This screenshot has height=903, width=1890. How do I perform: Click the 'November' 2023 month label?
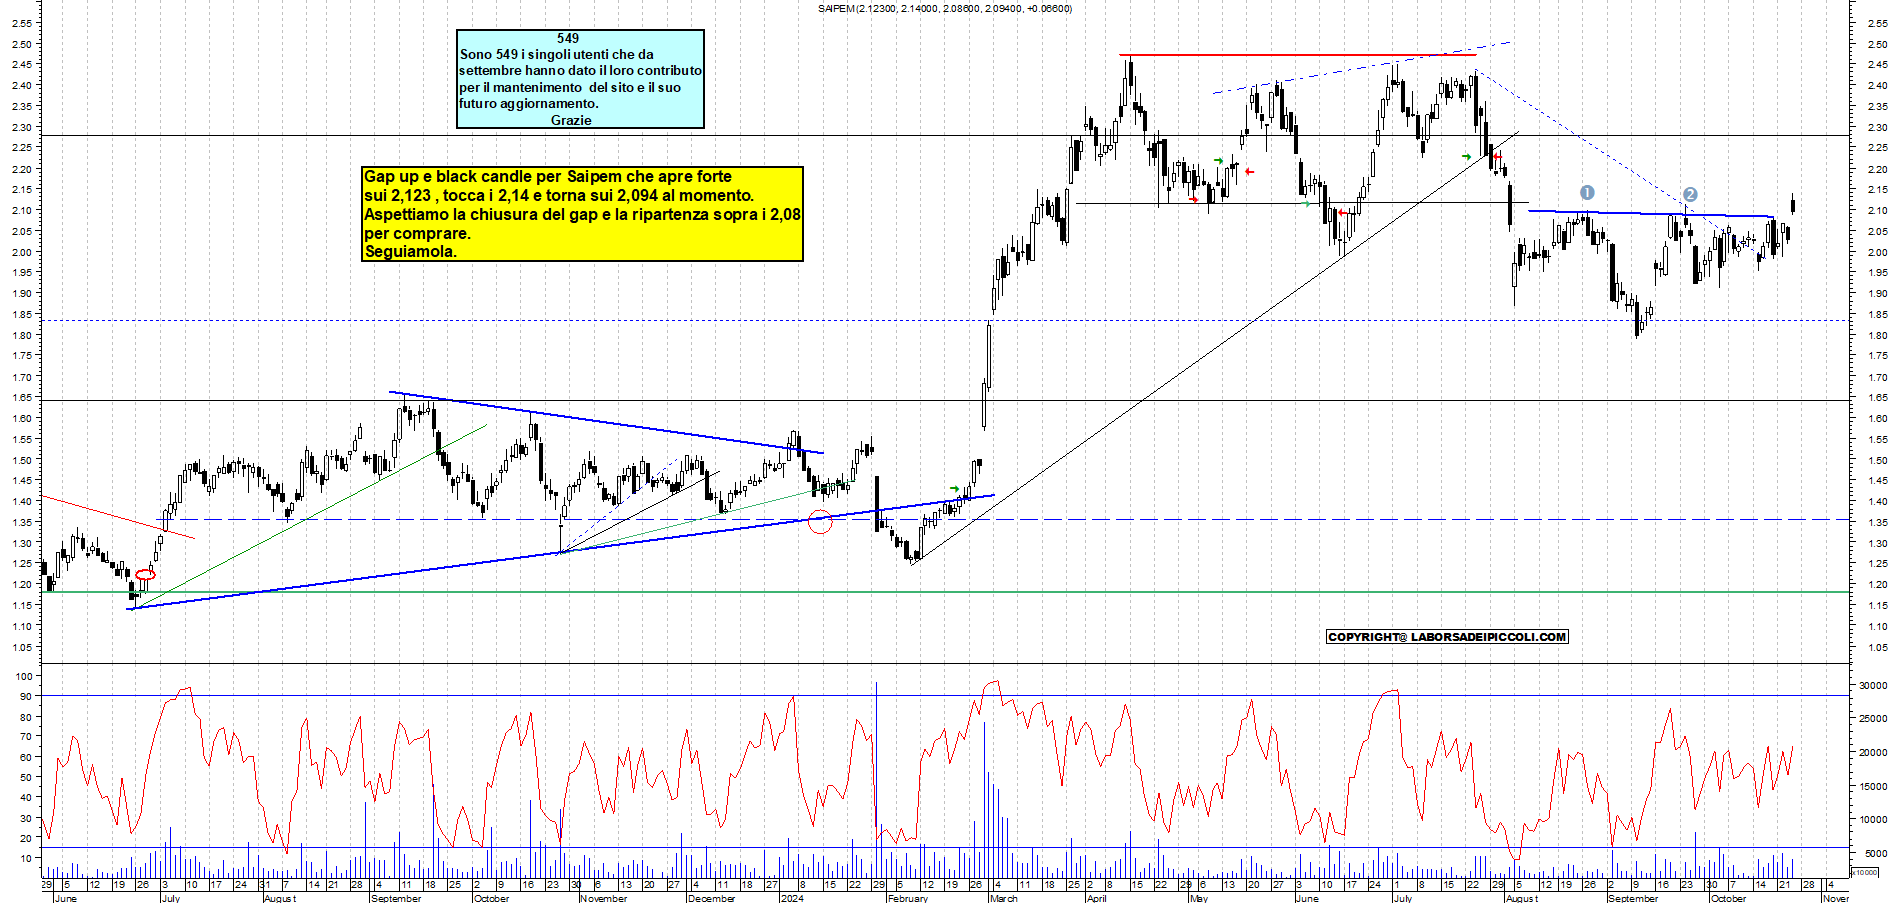(605, 898)
